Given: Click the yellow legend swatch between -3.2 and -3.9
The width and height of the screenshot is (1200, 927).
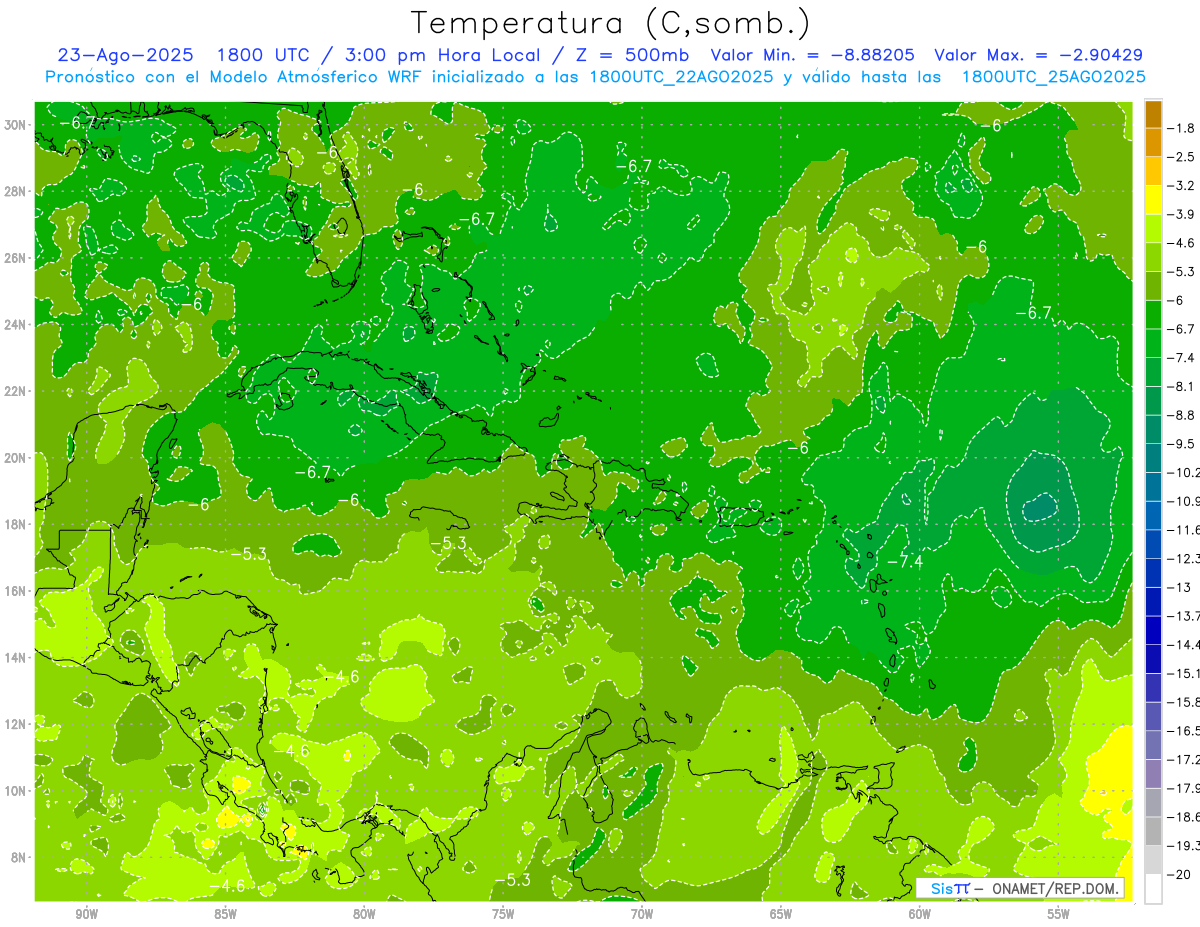Looking at the screenshot, I should (x=1153, y=200).
